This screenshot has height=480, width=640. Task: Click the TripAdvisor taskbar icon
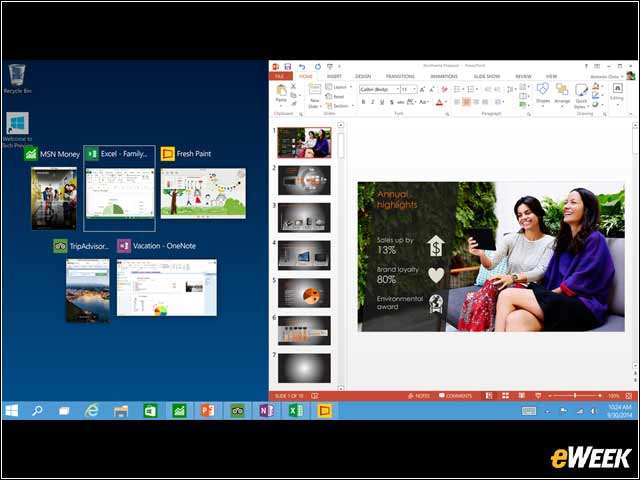(x=237, y=411)
